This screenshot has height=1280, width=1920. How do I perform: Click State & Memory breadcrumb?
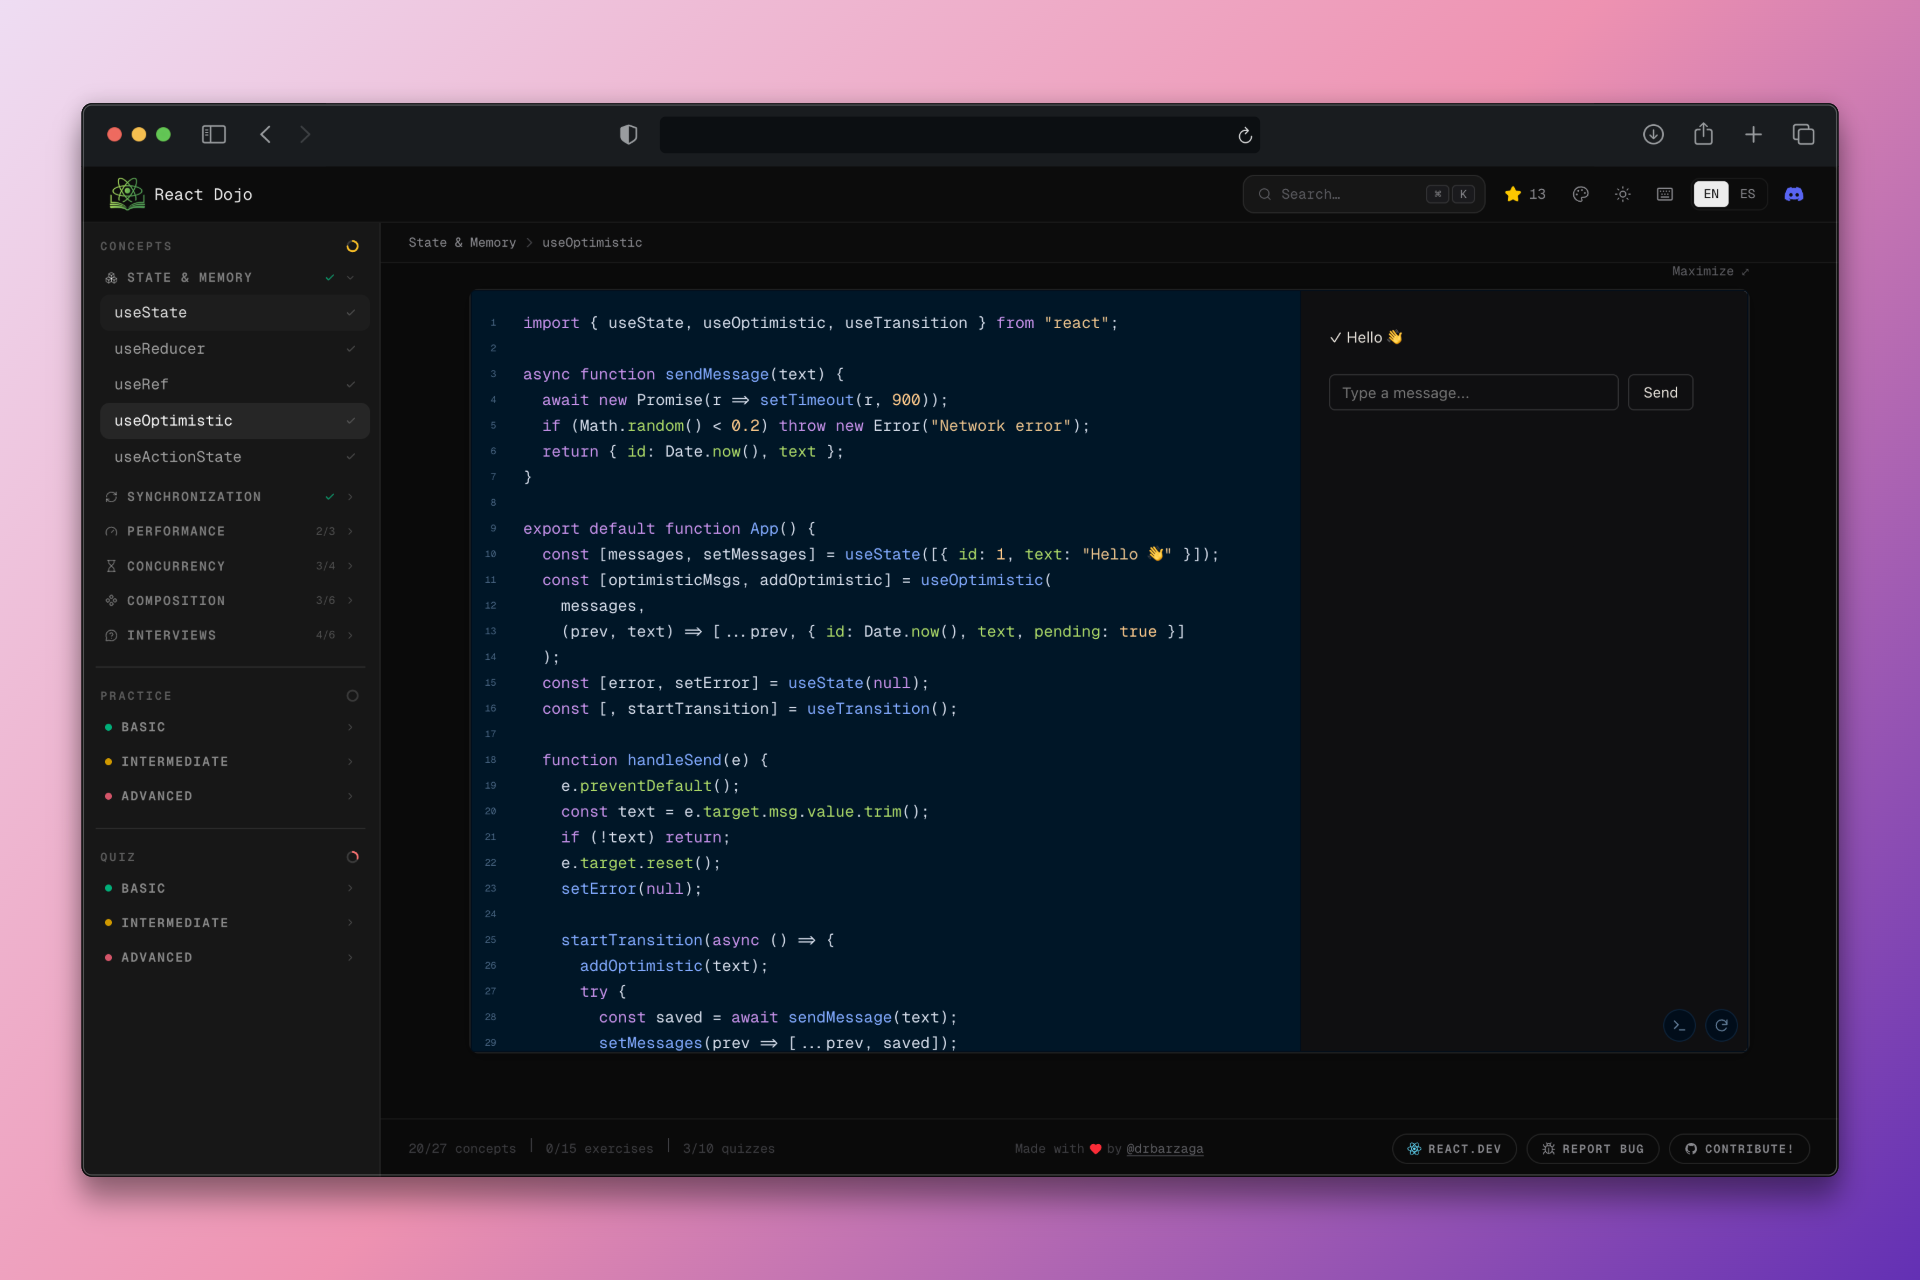tap(462, 243)
